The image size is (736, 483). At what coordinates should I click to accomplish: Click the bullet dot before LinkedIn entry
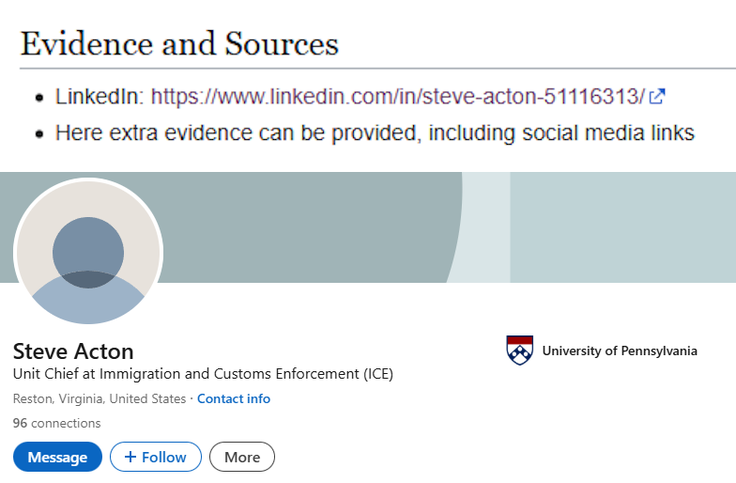[x=39, y=98]
